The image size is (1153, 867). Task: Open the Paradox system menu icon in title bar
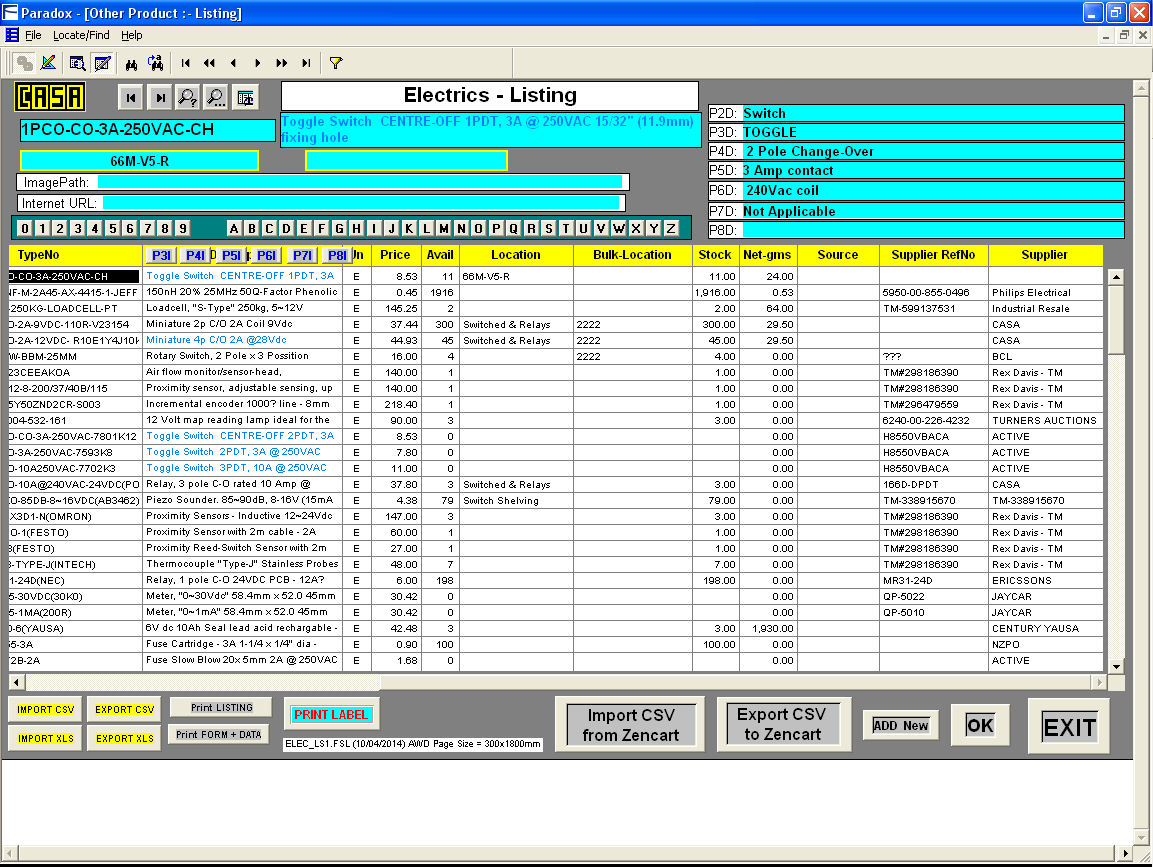pos(10,13)
